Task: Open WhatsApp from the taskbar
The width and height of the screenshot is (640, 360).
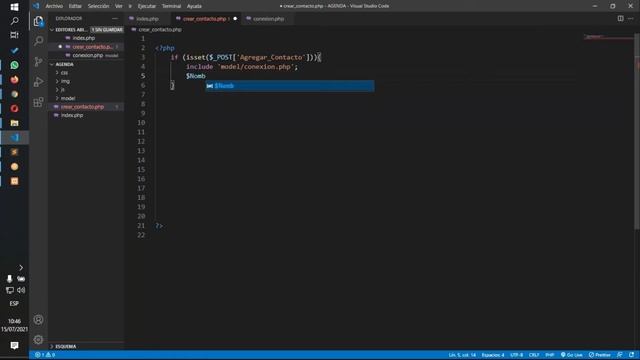Action: [x=14, y=65]
